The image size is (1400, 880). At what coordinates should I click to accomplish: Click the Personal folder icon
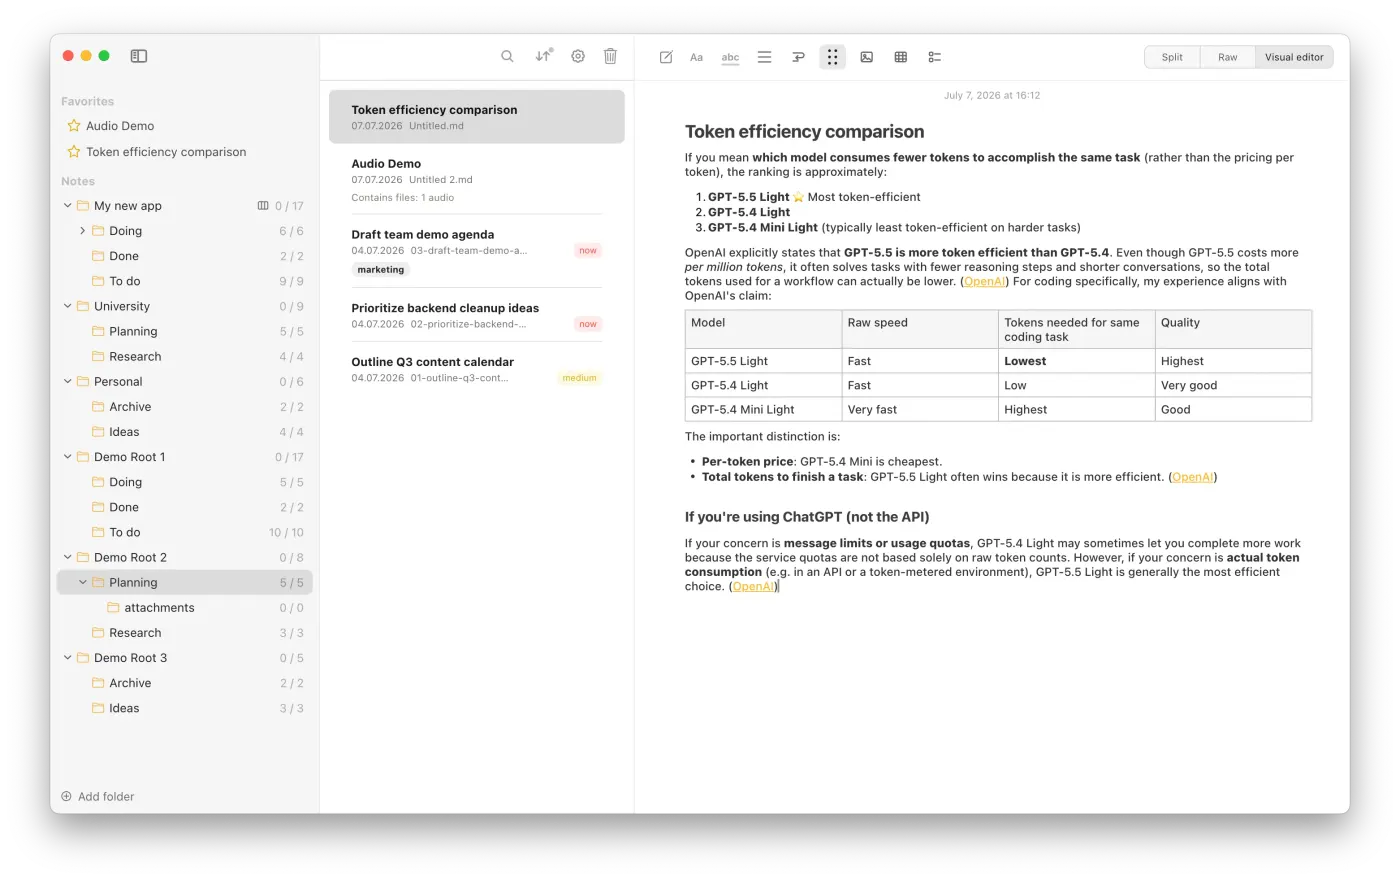83,382
